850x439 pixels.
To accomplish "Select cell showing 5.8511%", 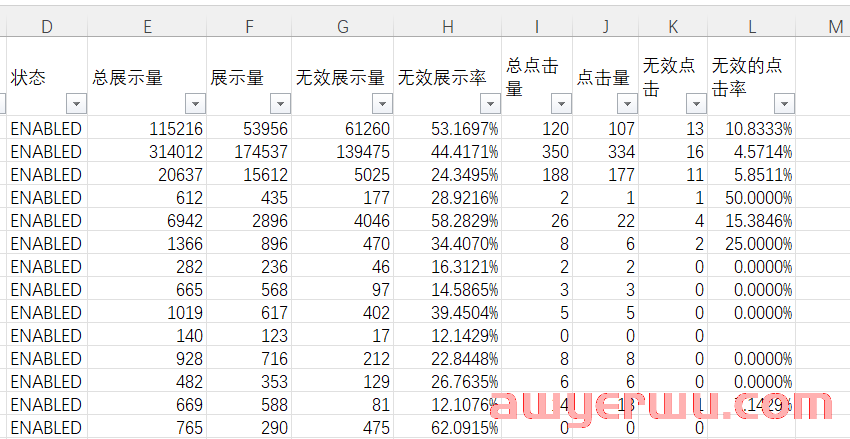I will point(751,175).
